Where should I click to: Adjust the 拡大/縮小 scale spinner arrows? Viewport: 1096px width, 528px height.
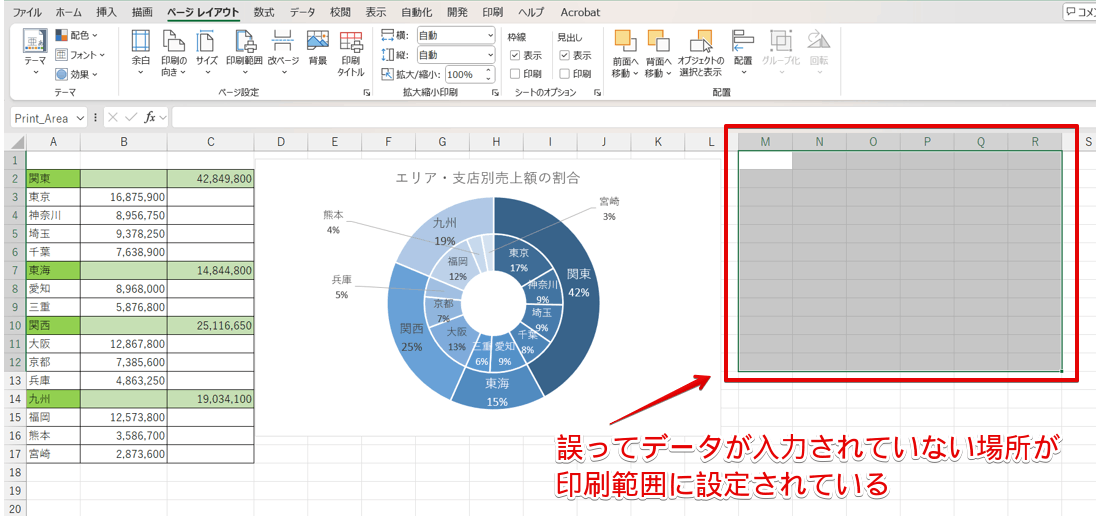489,74
